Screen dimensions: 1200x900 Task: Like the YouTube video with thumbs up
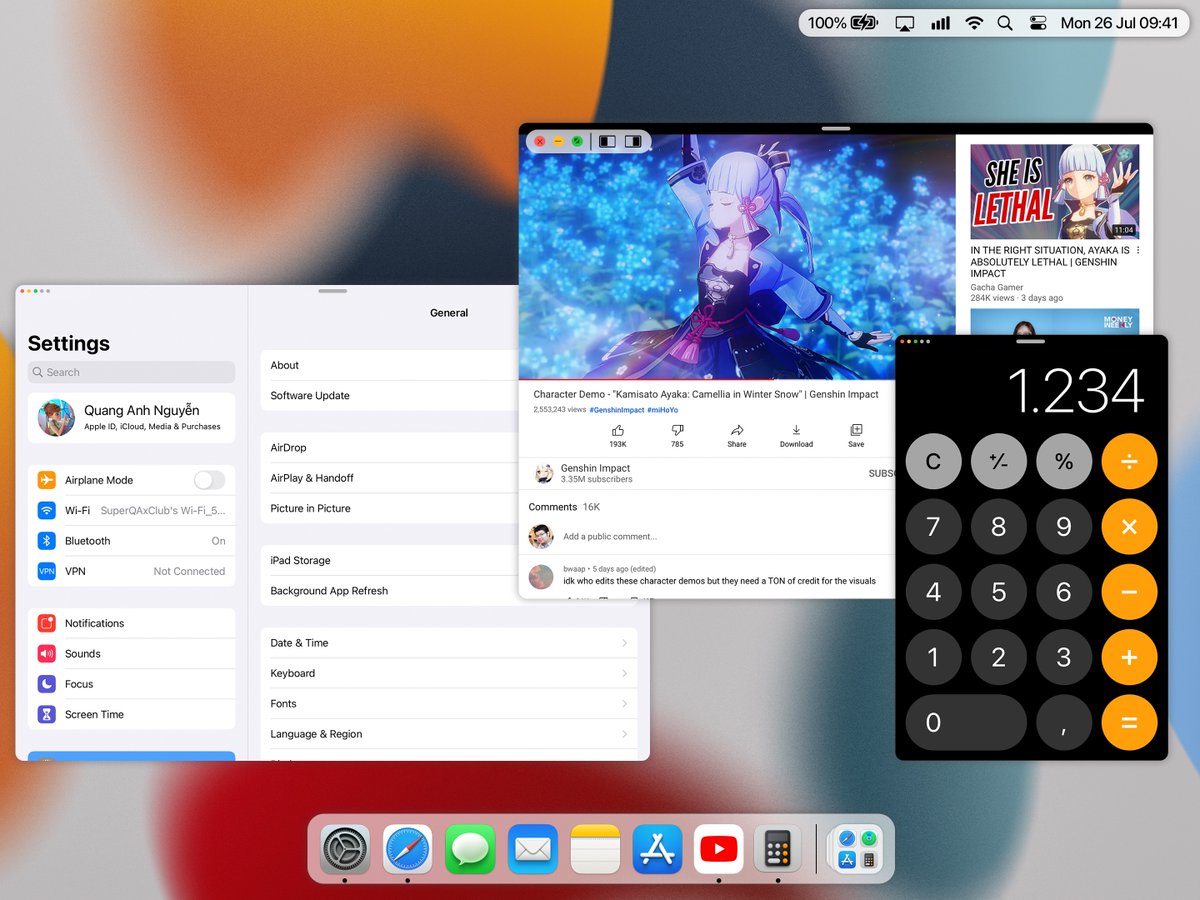[x=618, y=436]
